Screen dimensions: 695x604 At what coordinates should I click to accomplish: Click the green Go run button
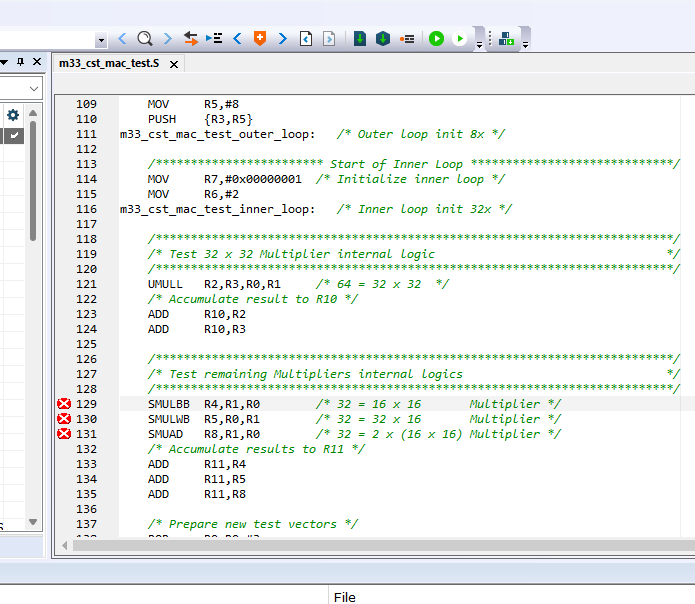(x=437, y=39)
